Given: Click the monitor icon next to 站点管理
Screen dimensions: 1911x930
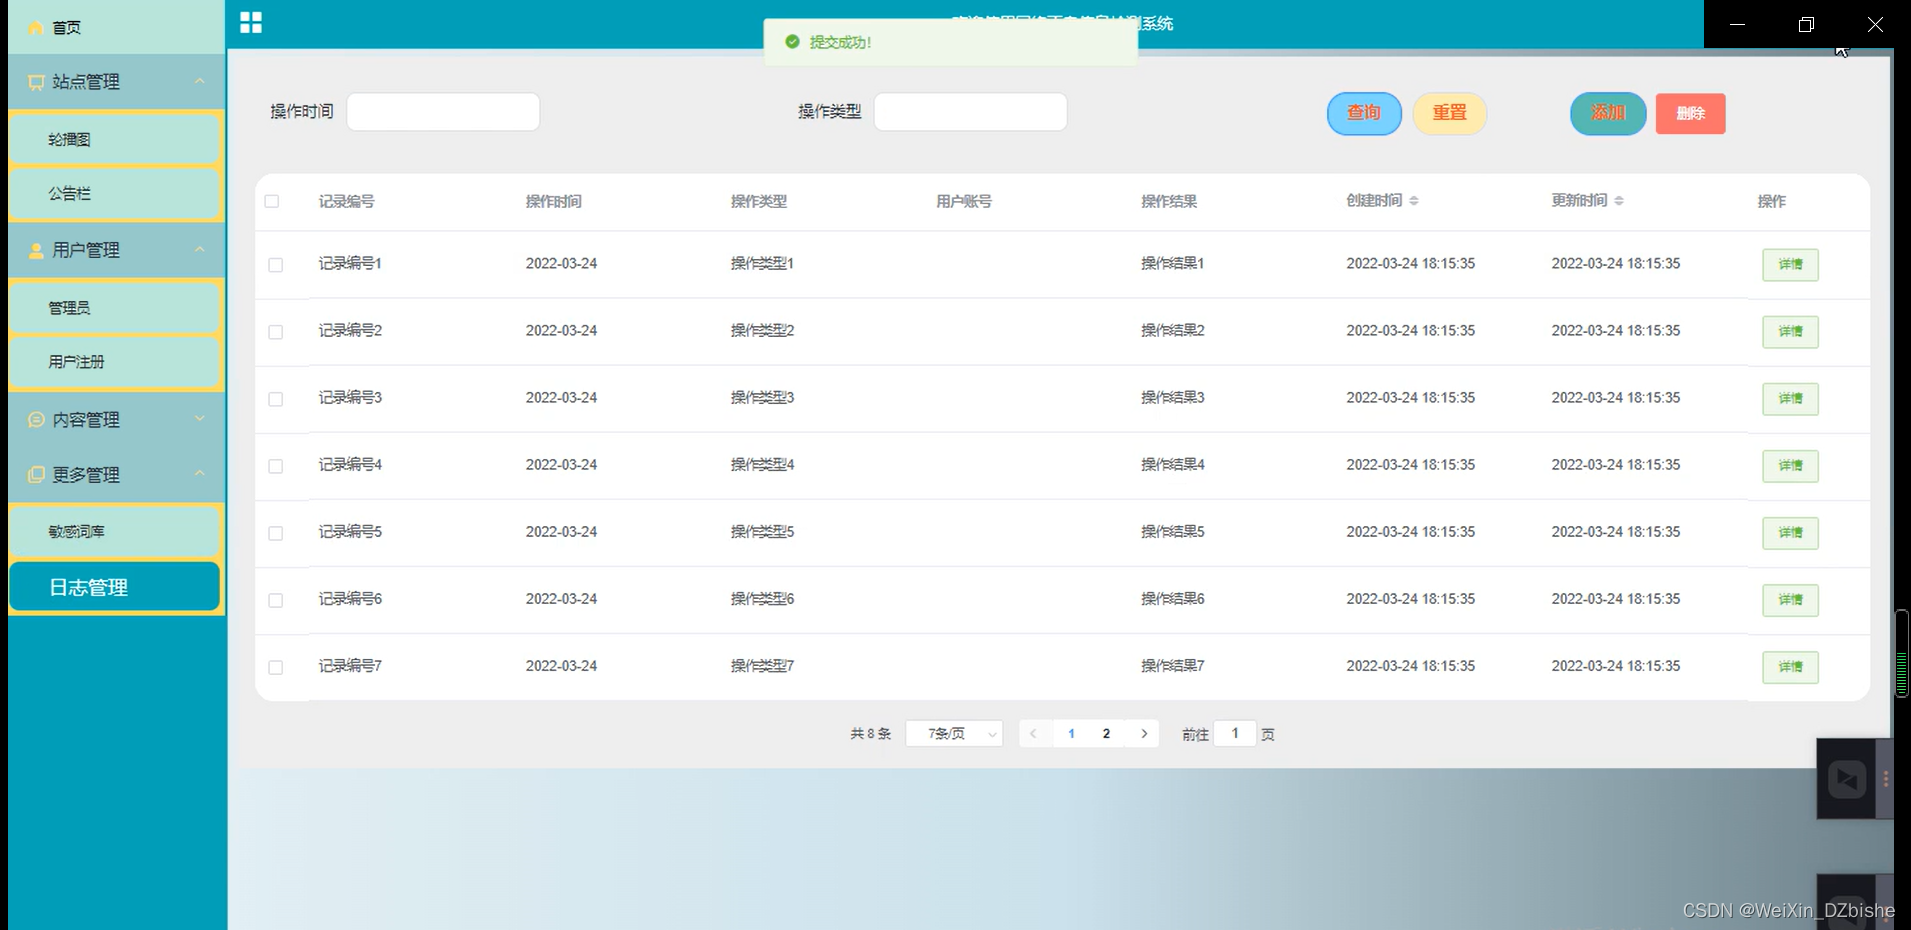Looking at the screenshot, I should (x=33, y=82).
